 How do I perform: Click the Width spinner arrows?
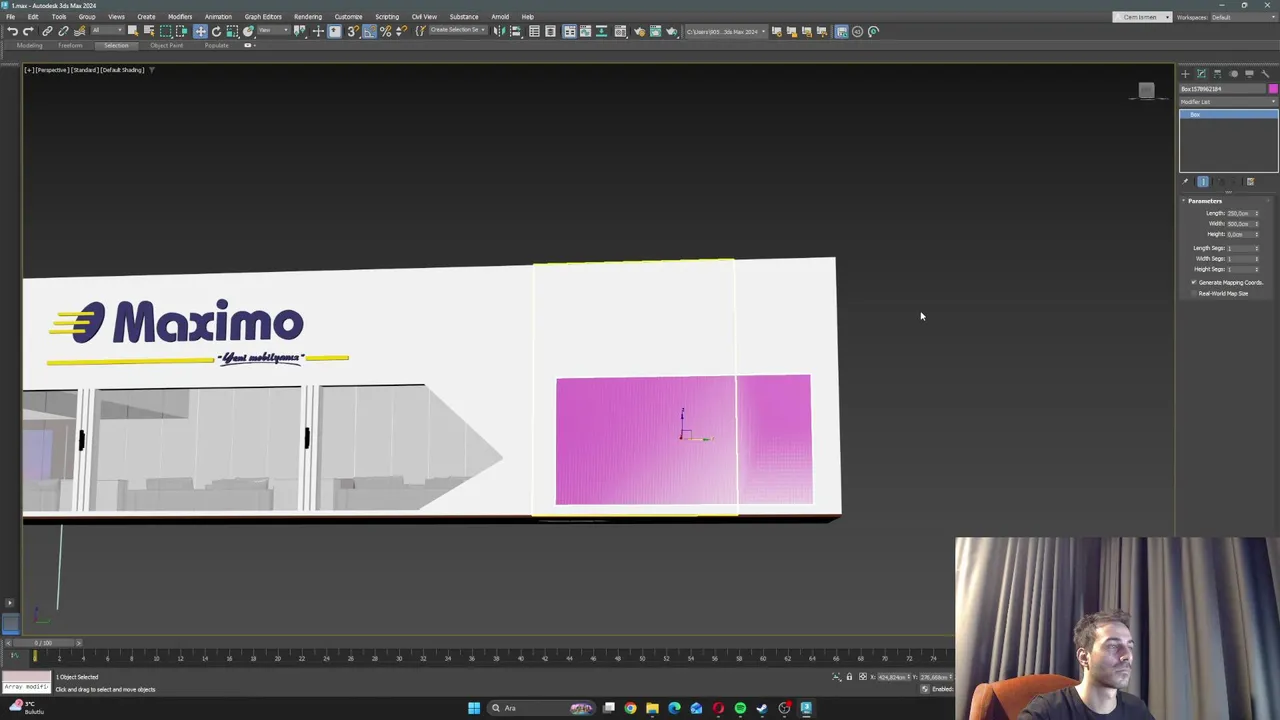[1257, 224]
